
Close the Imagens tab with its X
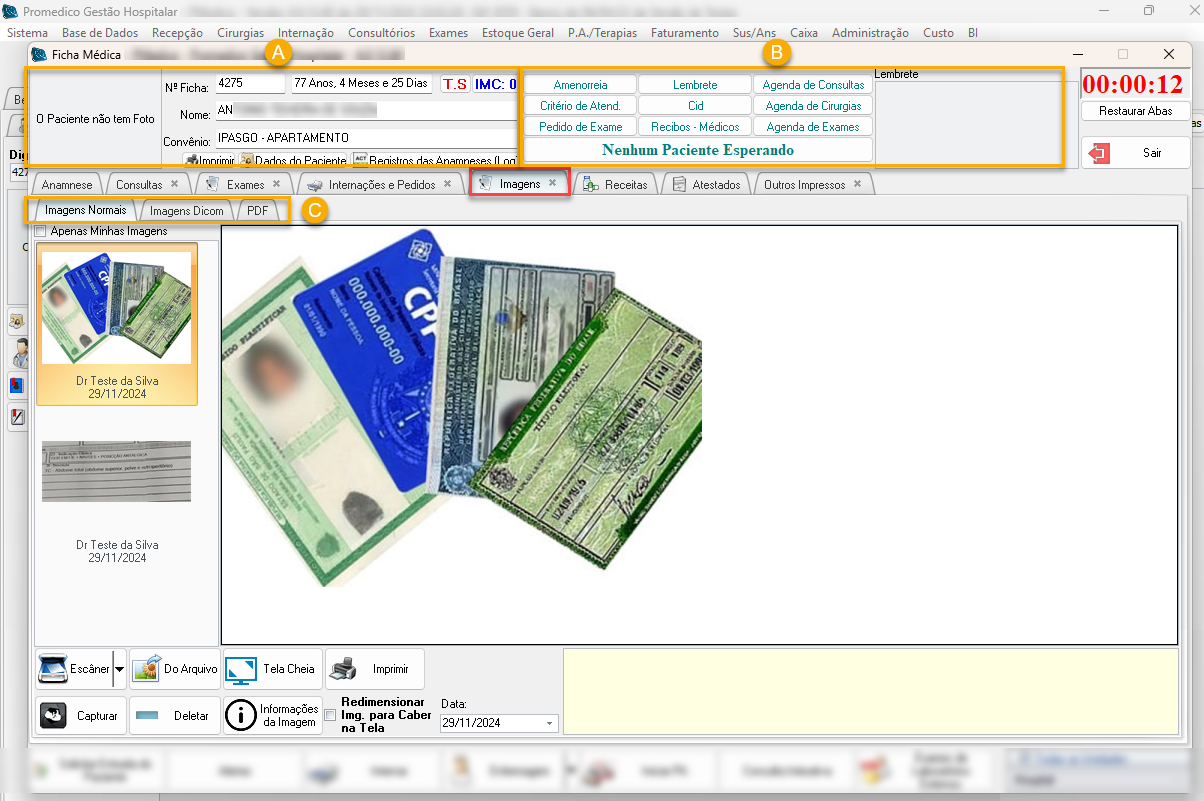(552, 183)
